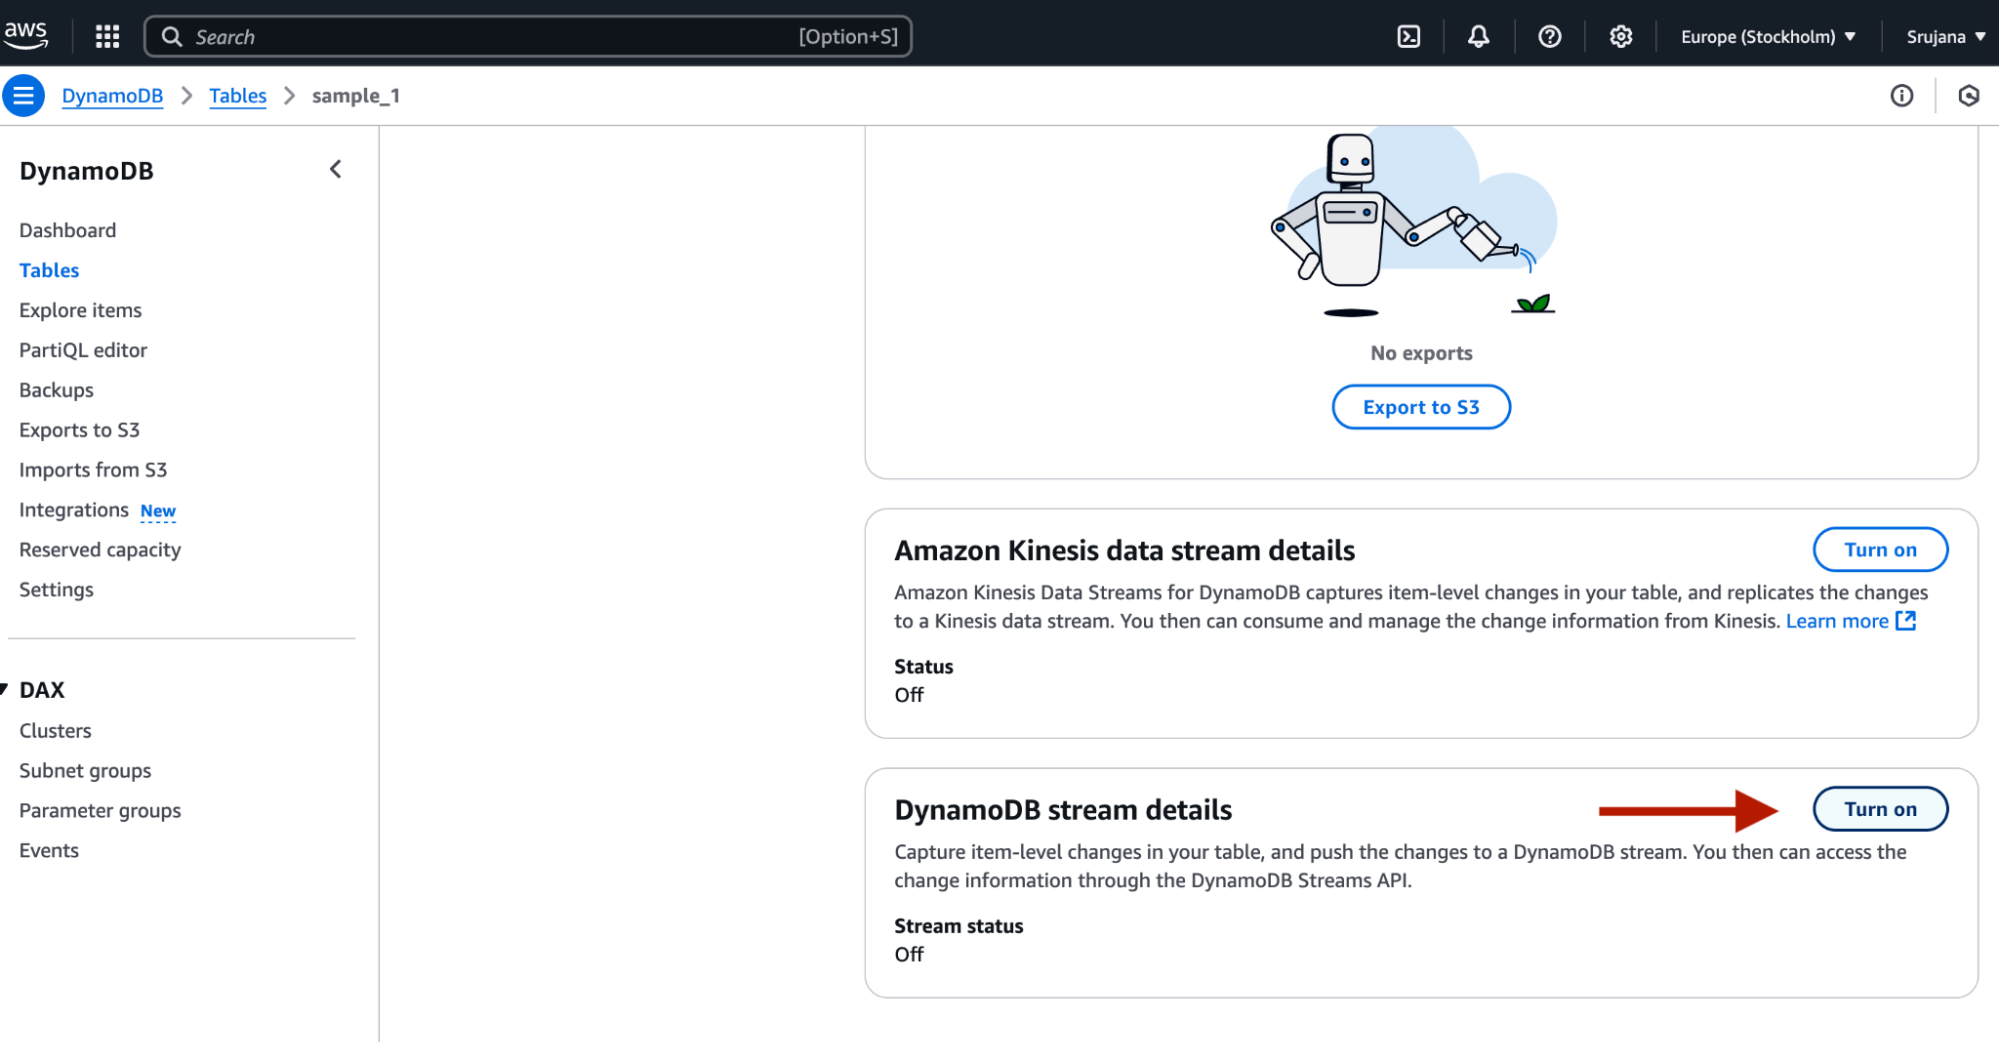Open Subnet groups

click(x=85, y=771)
